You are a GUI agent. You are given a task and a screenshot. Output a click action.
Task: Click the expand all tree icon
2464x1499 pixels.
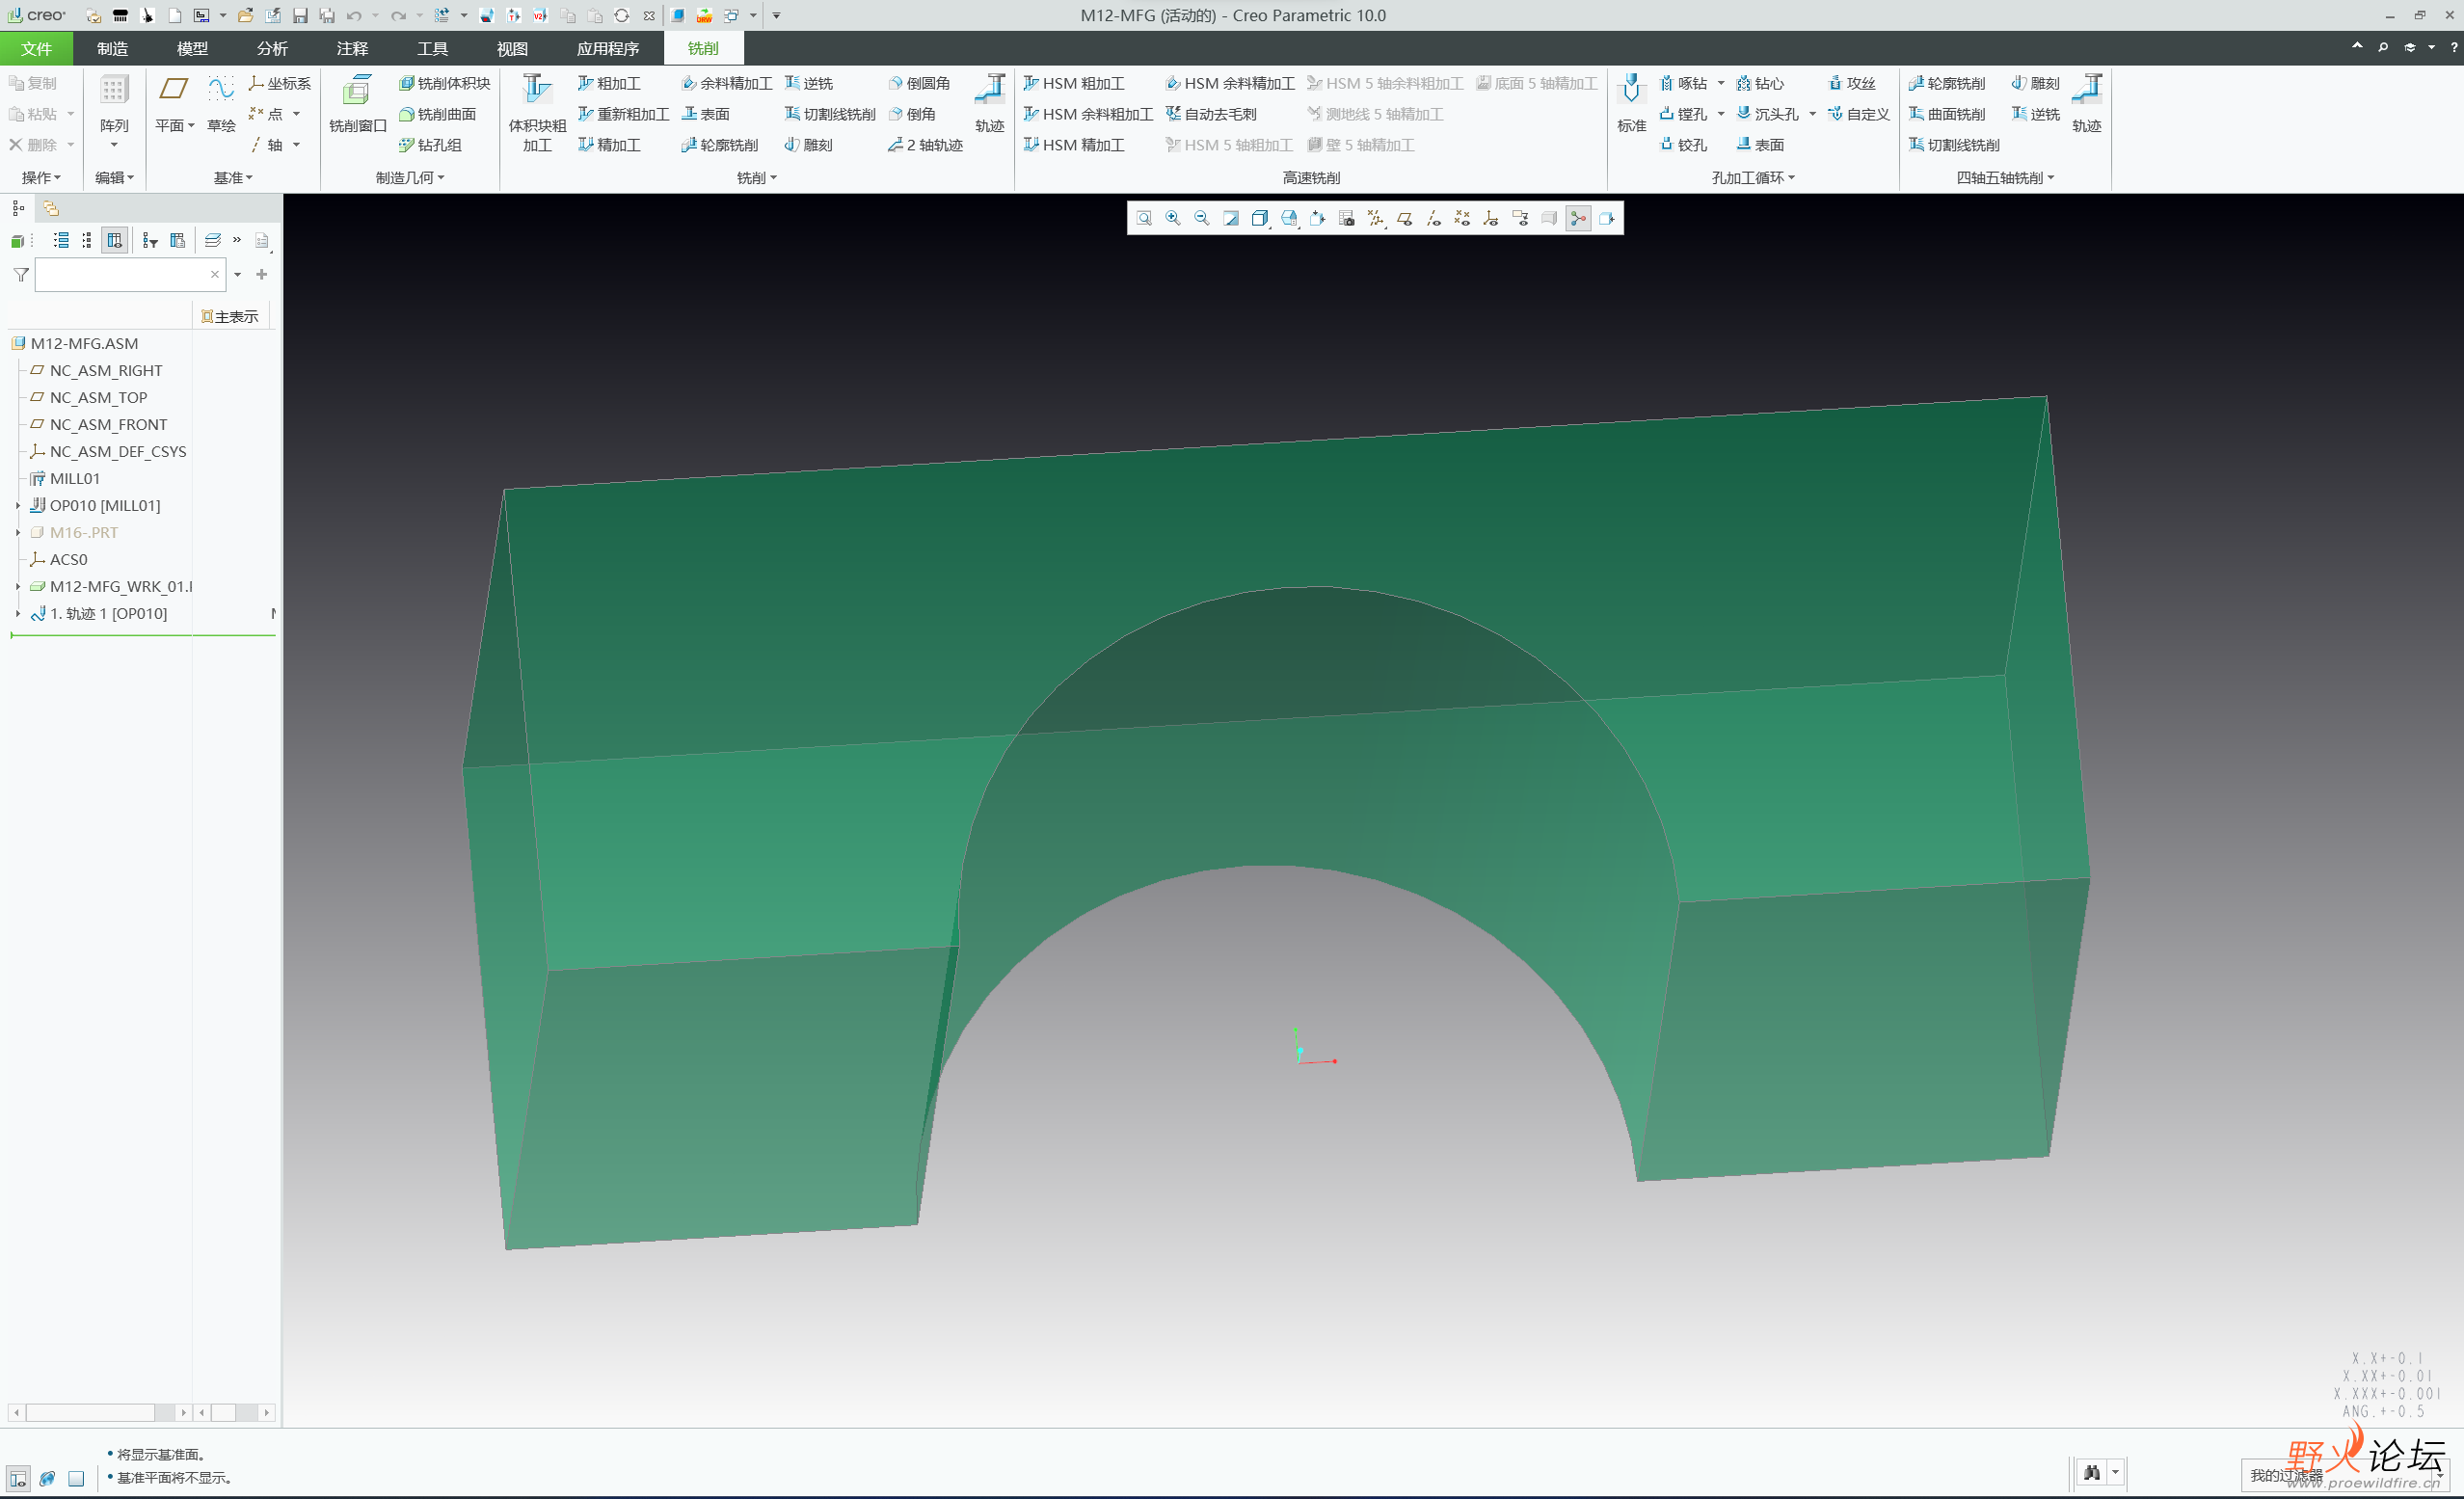click(x=62, y=240)
